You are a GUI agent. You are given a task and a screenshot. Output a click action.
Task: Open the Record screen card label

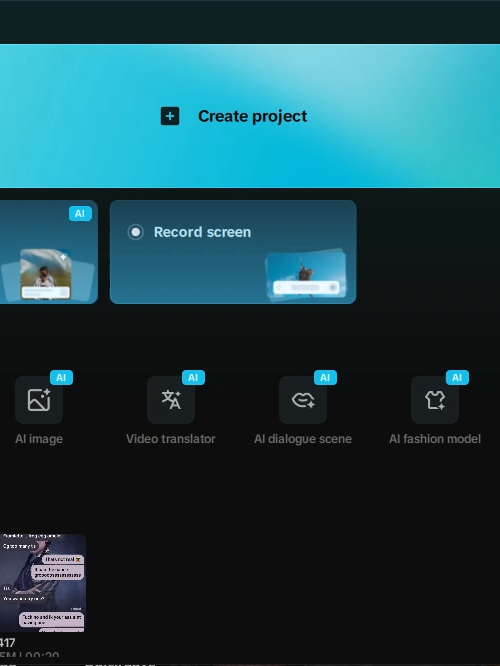[202, 232]
